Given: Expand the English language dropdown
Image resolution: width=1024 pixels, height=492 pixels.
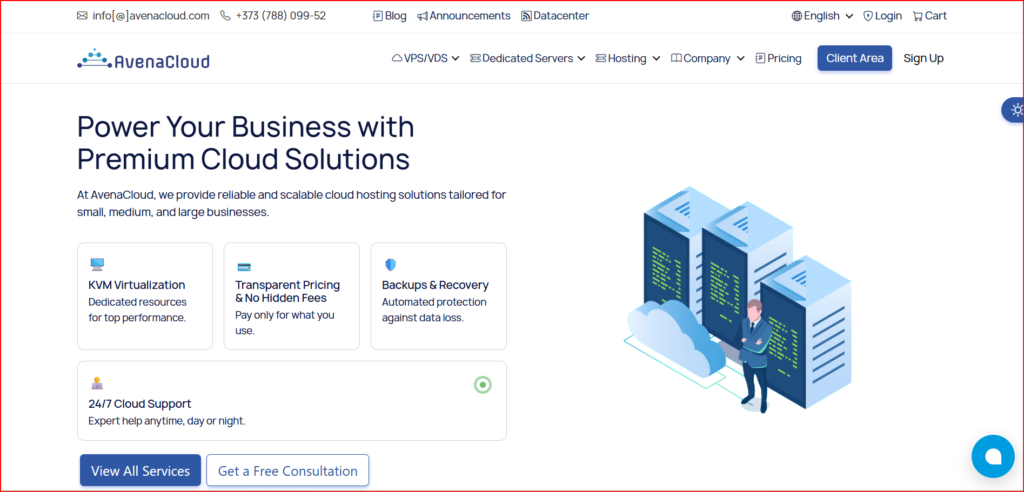Looking at the screenshot, I should tap(822, 16).
